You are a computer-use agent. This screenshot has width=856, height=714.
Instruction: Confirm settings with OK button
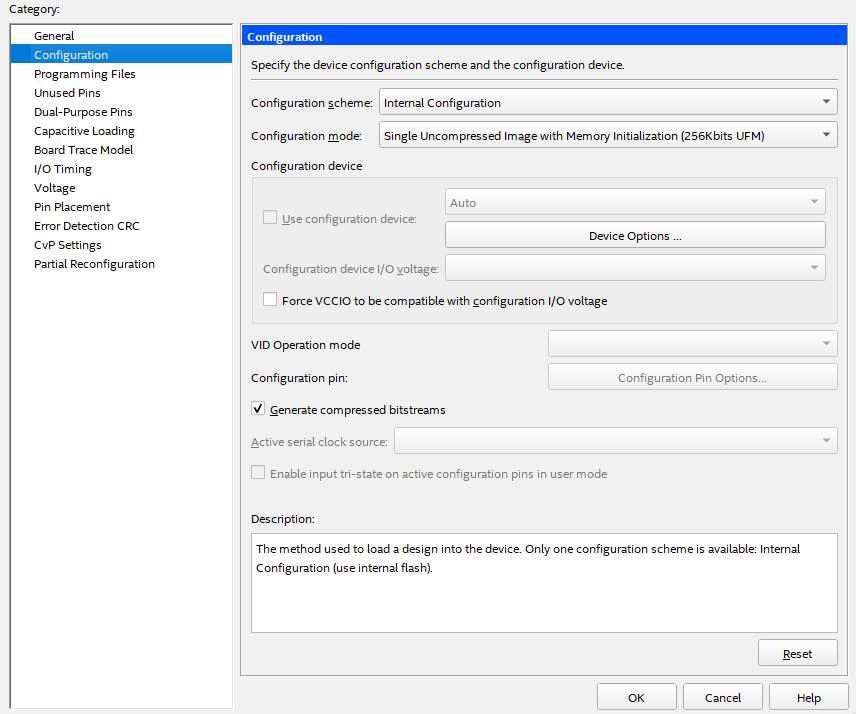pos(636,698)
